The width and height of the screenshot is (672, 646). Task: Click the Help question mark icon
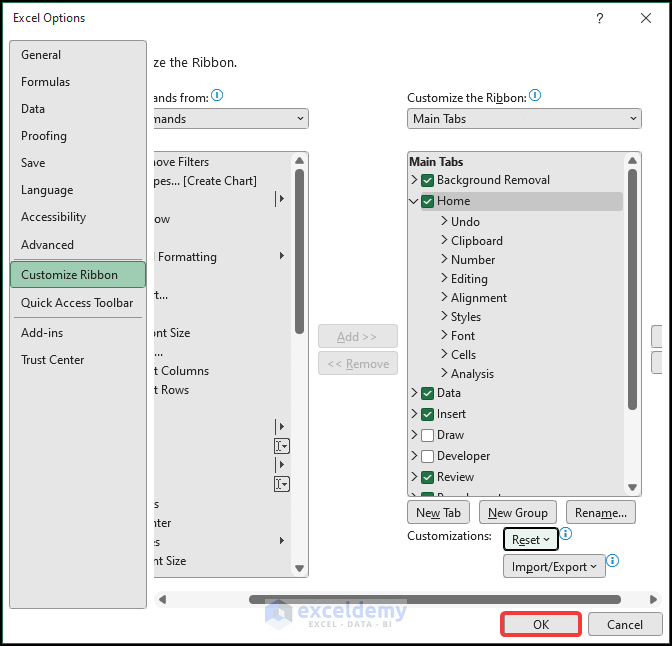tap(600, 18)
